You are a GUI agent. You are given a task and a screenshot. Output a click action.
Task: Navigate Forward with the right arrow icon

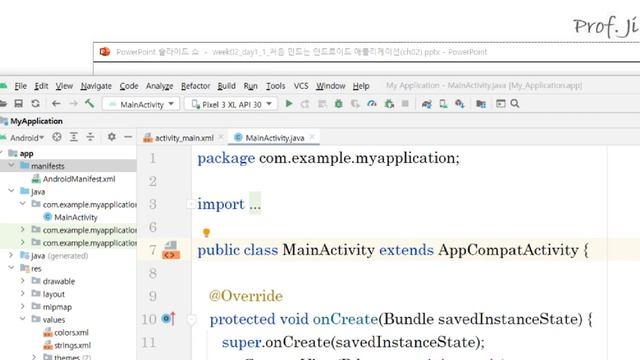pyautogui.click(x=73, y=104)
